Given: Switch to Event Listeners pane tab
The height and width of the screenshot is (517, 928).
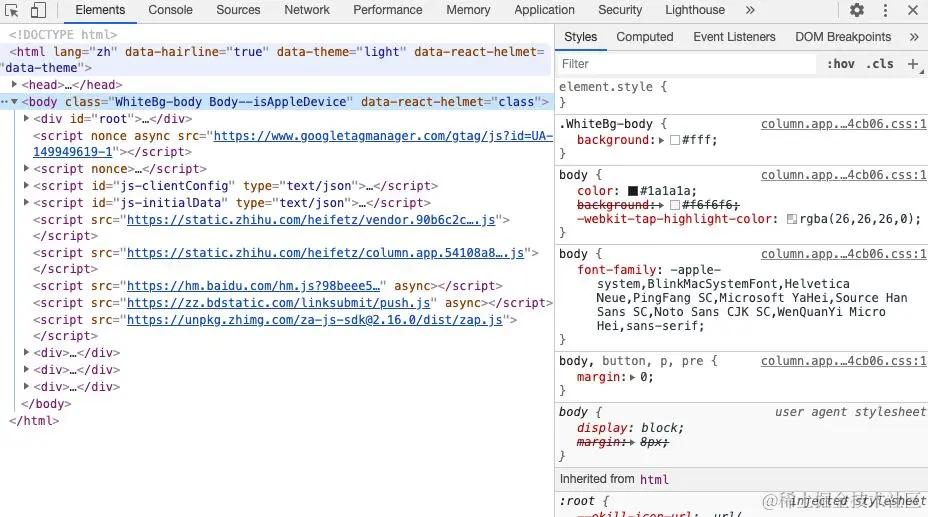Looking at the screenshot, I should pyautogui.click(x=734, y=37).
